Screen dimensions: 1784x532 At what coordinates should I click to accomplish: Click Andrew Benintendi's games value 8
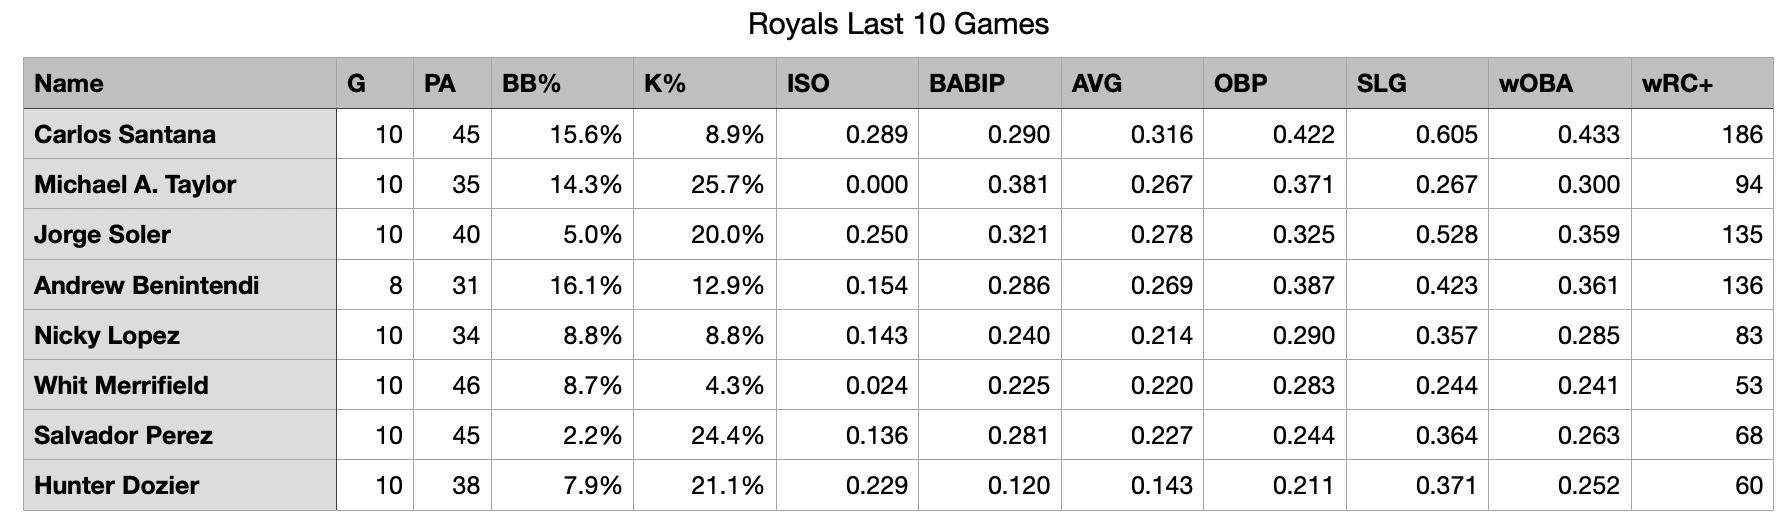coord(395,285)
